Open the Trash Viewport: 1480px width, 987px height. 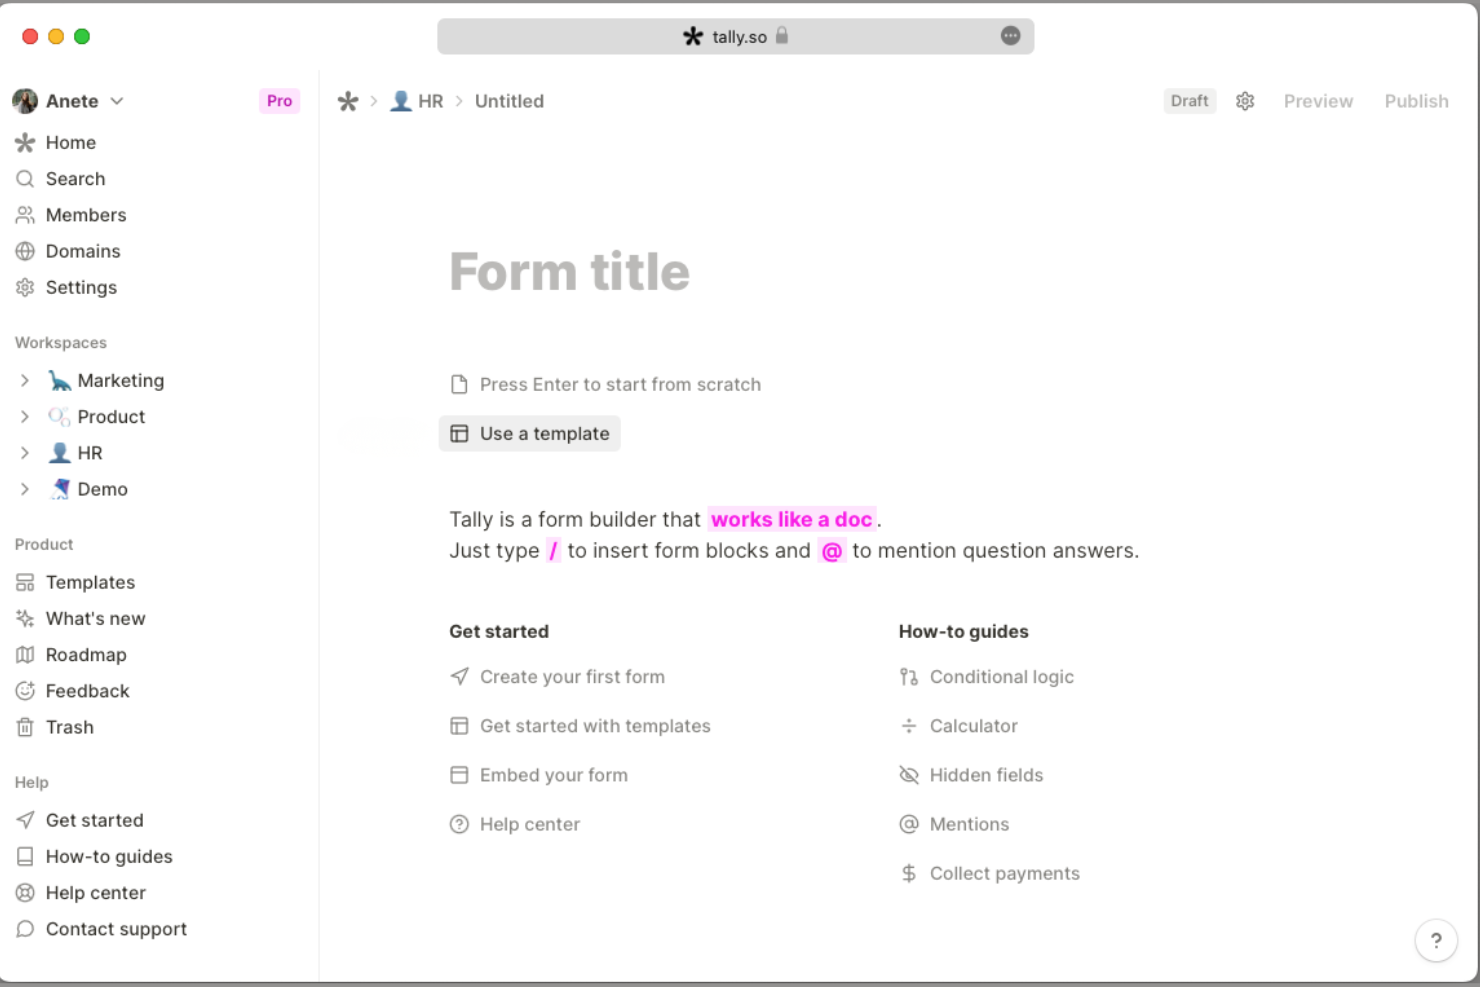click(x=69, y=727)
